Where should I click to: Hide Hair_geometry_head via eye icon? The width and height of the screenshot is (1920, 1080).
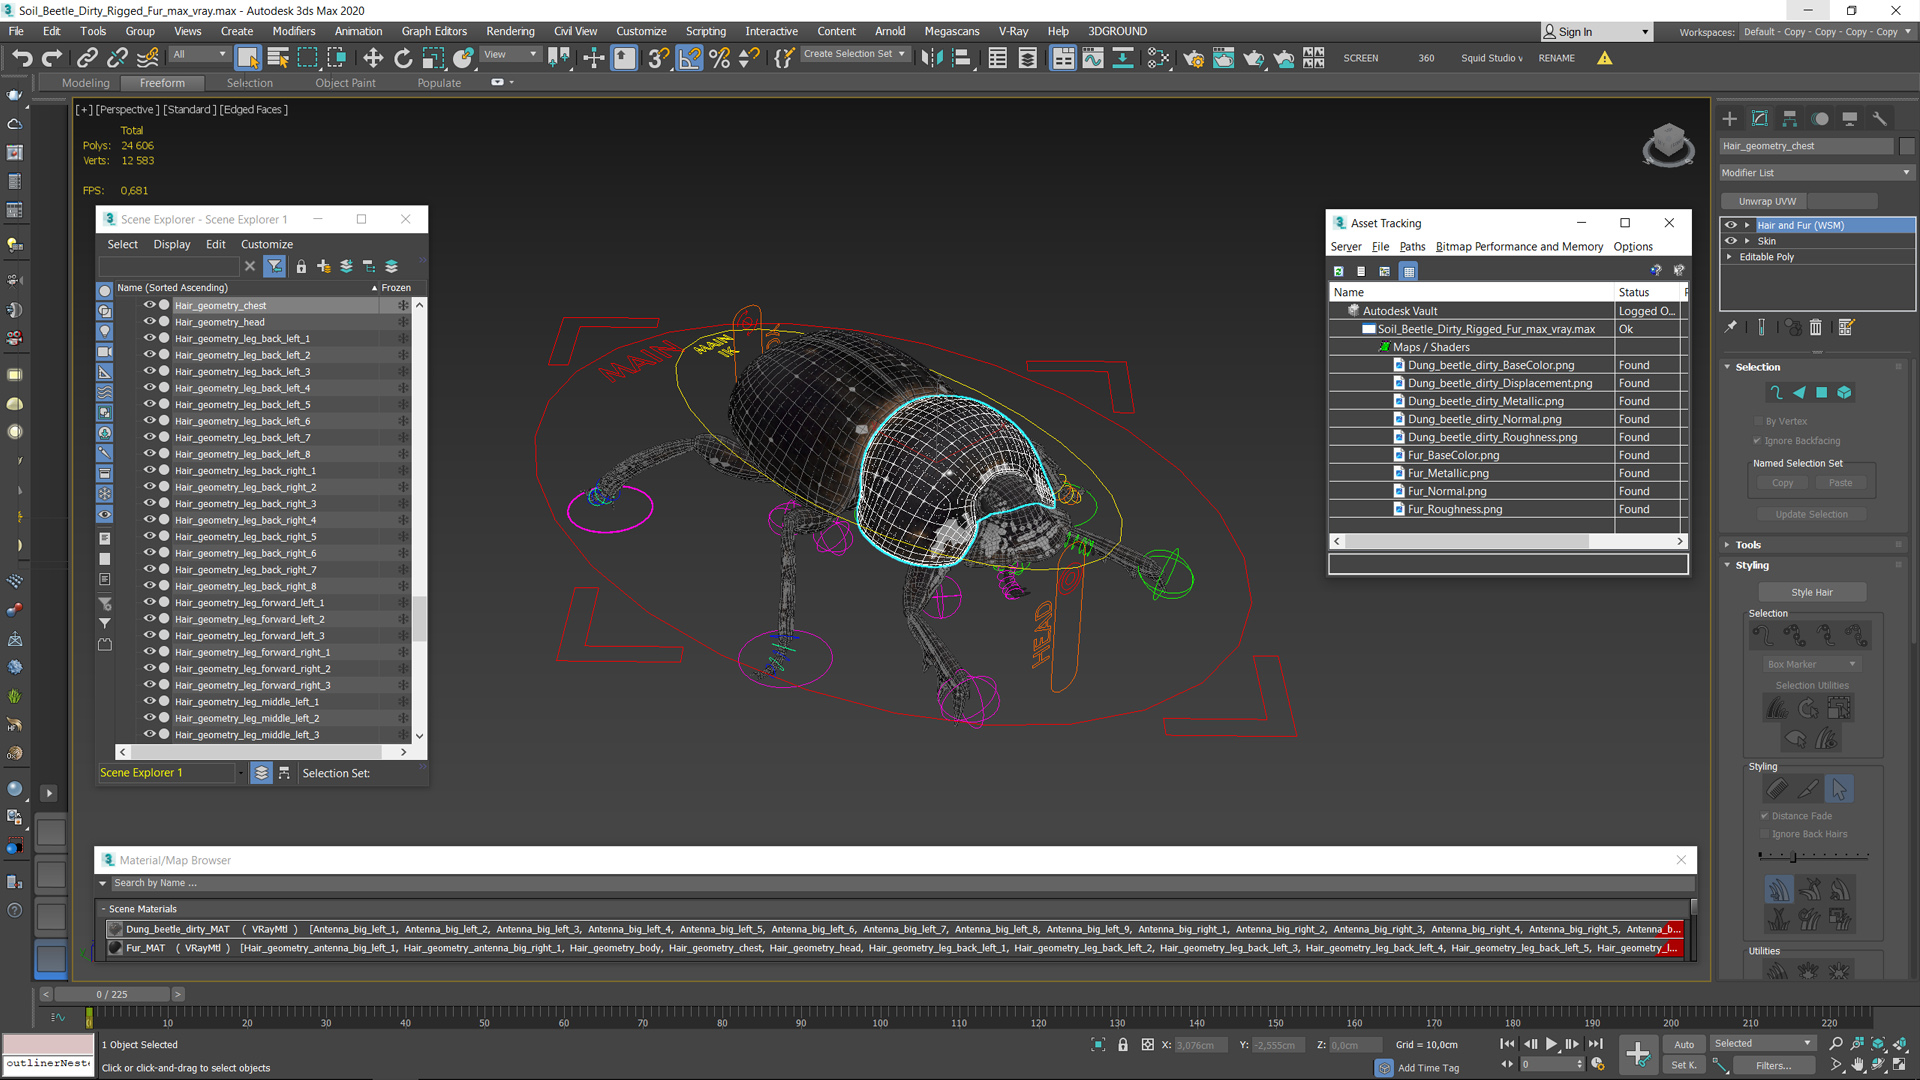[149, 322]
